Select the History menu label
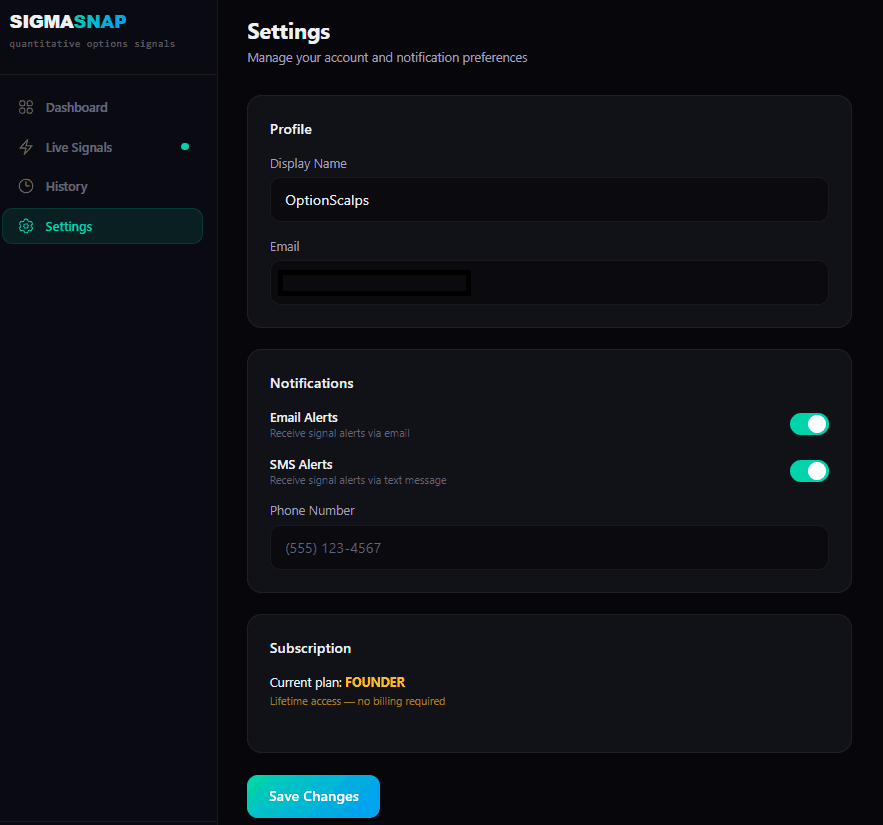Viewport: 883px width, 825px height. coord(66,187)
